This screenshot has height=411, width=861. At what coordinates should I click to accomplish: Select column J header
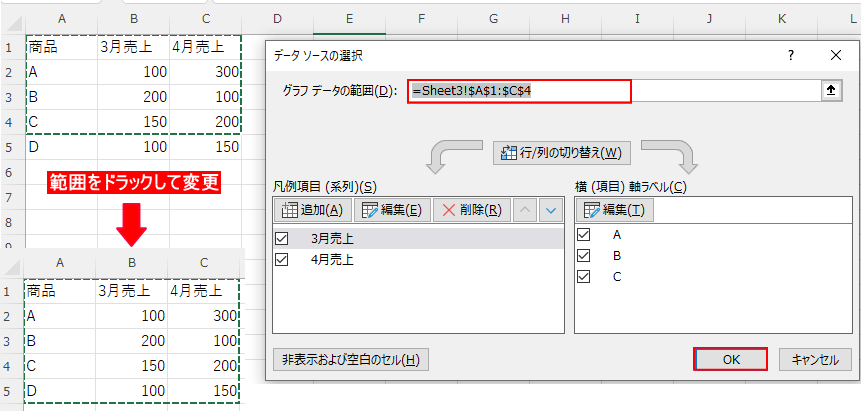[709, 19]
